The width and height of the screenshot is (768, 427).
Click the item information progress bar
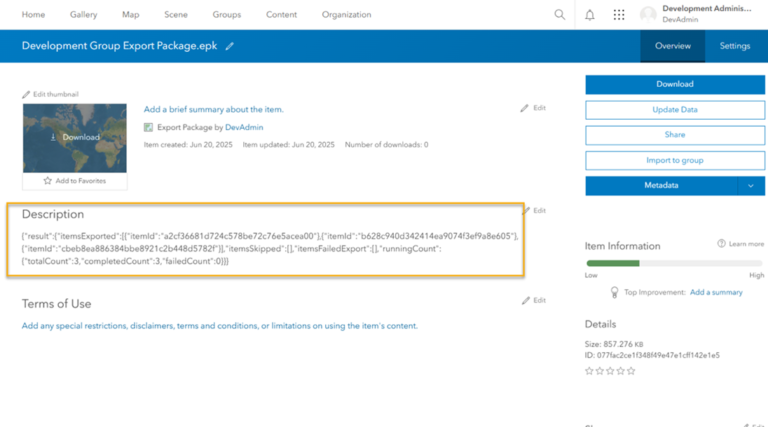(675, 263)
